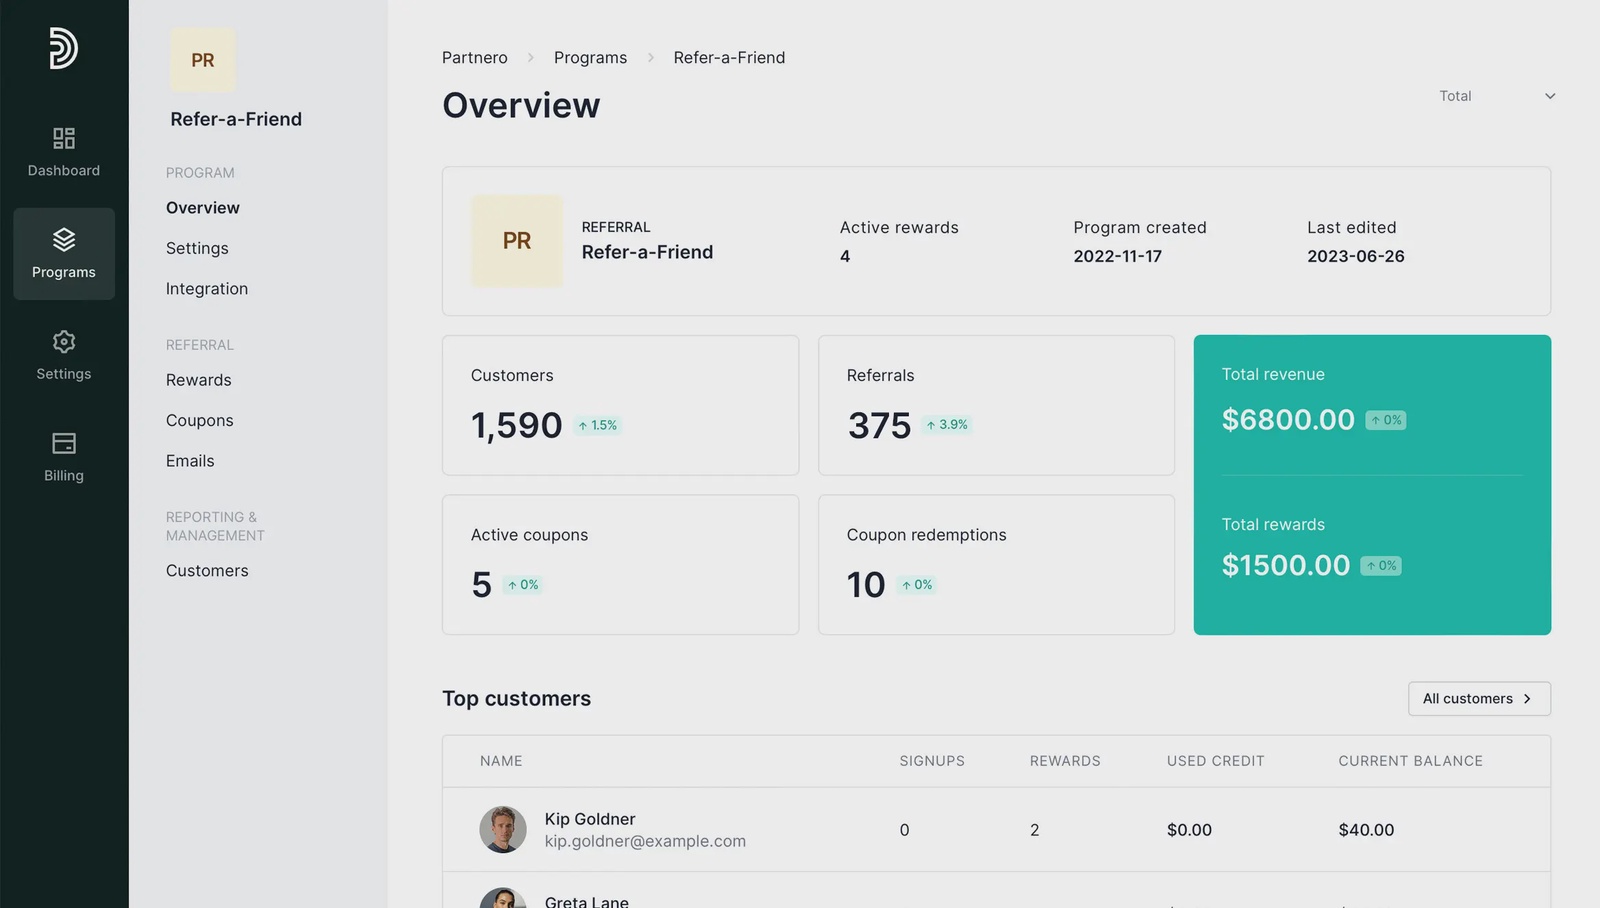The height and width of the screenshot is (908, 1600).
Task: Open Customers under Reporting & Management
Action: tap(207, 570)
